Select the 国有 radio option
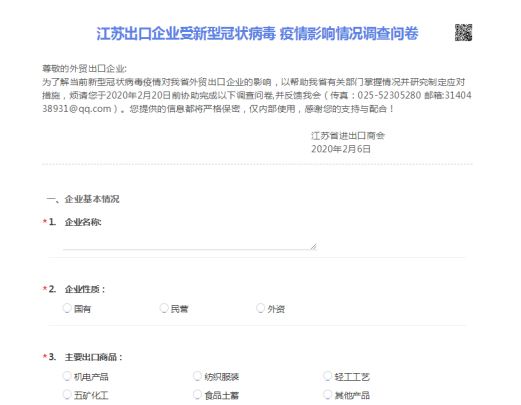This screenshot has width=521, height=405. pyautogui.click(x=67, y=308)
